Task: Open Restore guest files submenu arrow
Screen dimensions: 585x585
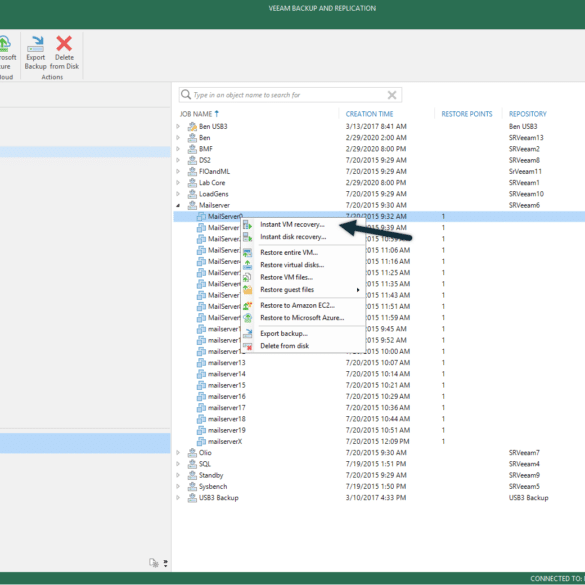Action: [x=358, y=290]
